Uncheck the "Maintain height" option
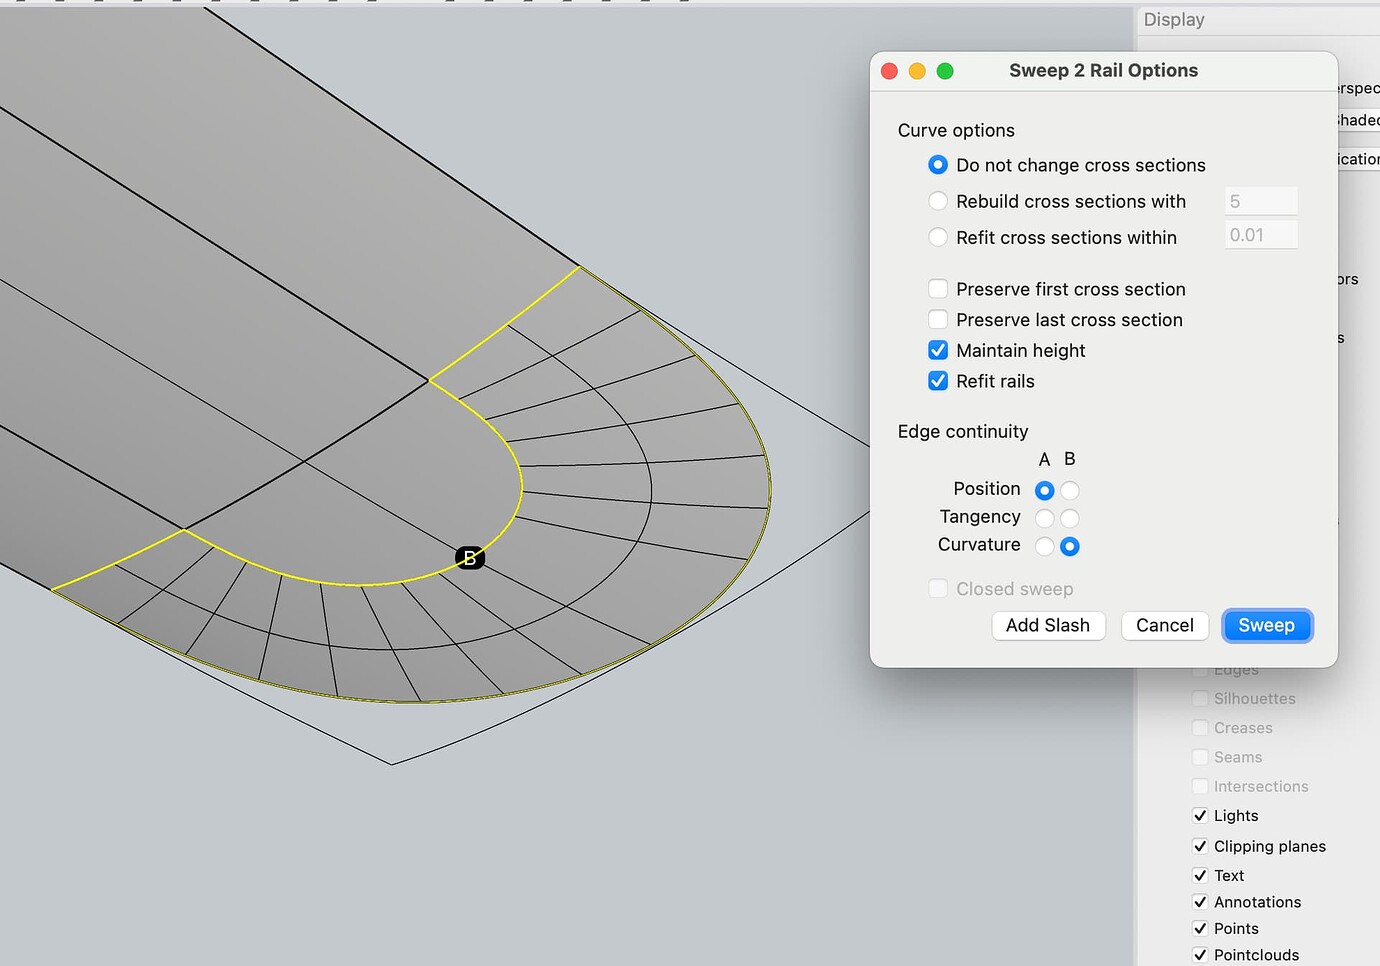 pos(937,350)
